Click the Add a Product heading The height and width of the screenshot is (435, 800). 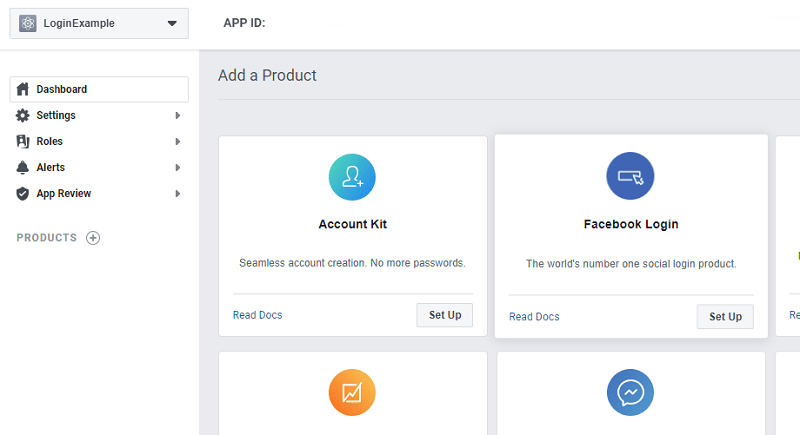point(267,75)
